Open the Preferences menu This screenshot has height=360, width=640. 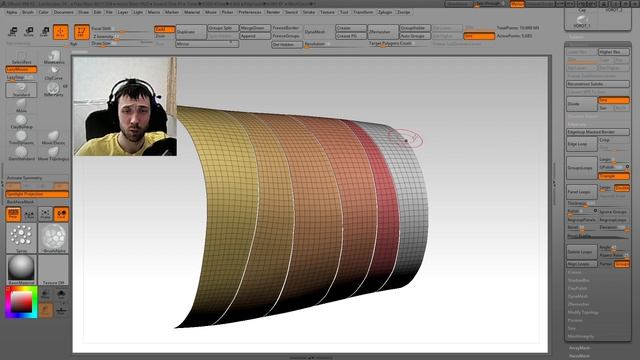250,12
